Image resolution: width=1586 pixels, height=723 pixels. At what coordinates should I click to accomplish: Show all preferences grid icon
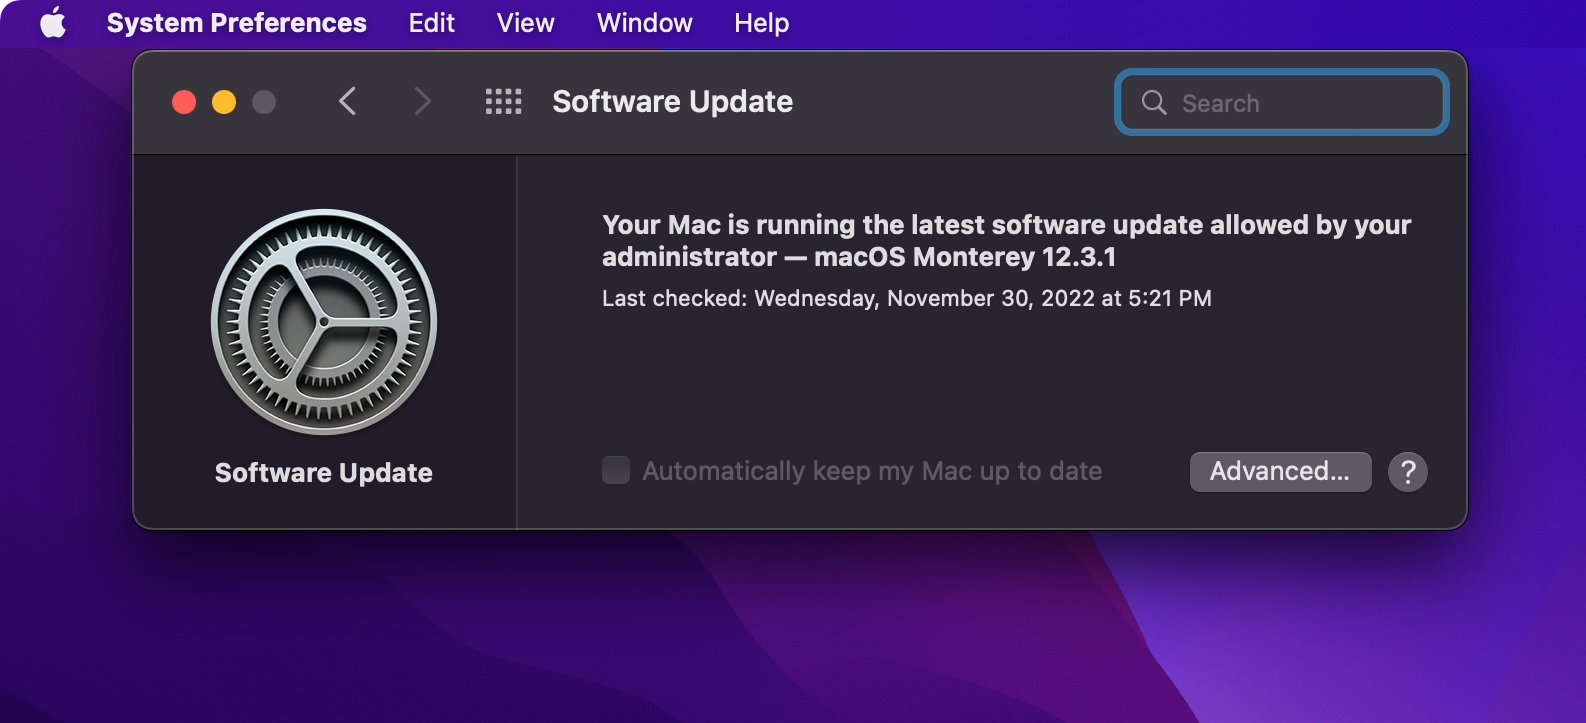(x=503, y=101)
